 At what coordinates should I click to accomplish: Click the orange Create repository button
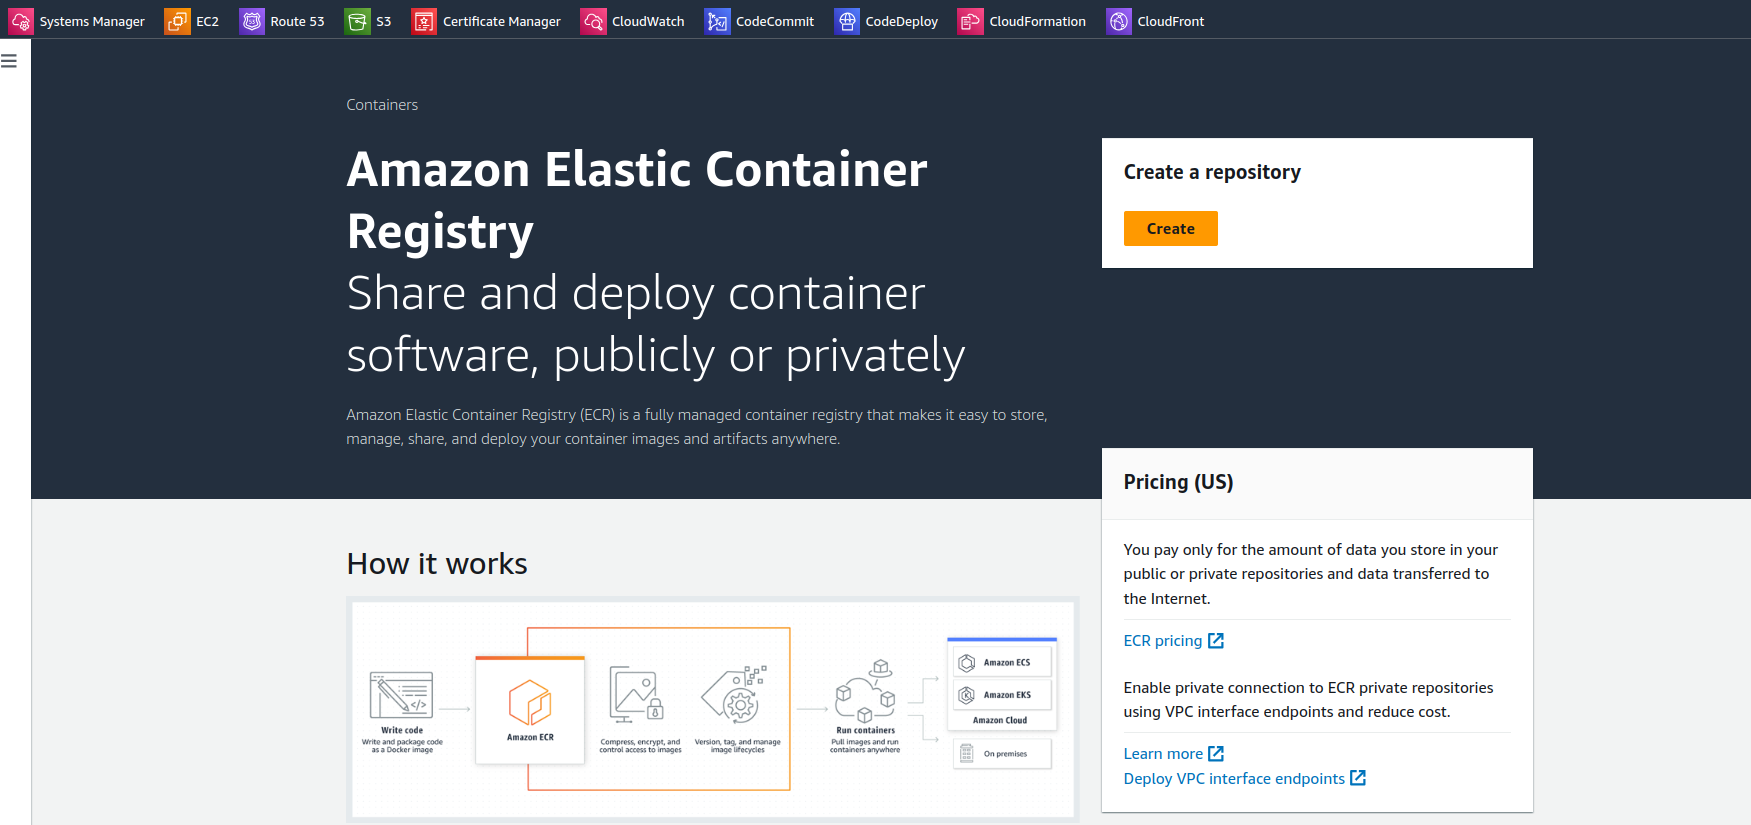point(1170,228)
